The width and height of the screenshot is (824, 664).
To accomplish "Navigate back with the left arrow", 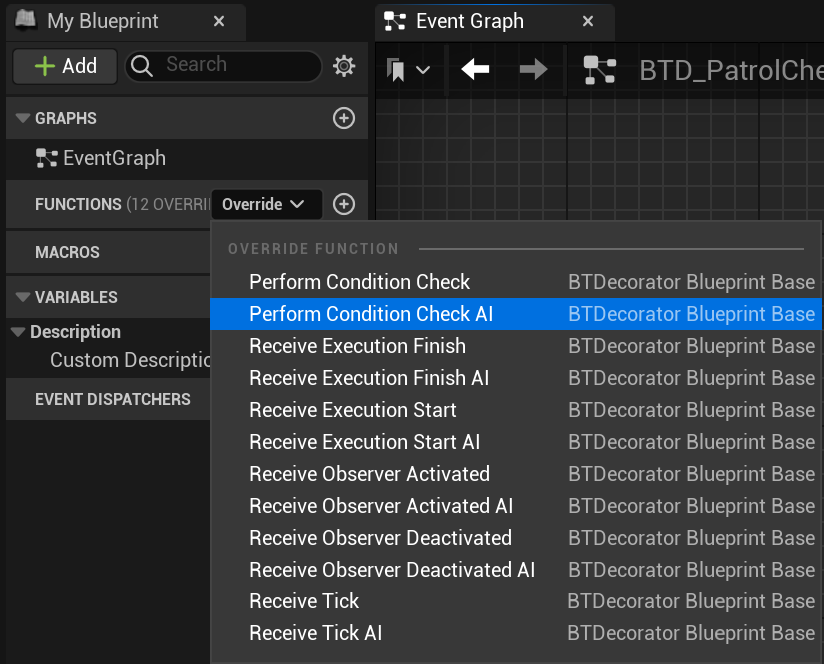I will pos(475,69).
